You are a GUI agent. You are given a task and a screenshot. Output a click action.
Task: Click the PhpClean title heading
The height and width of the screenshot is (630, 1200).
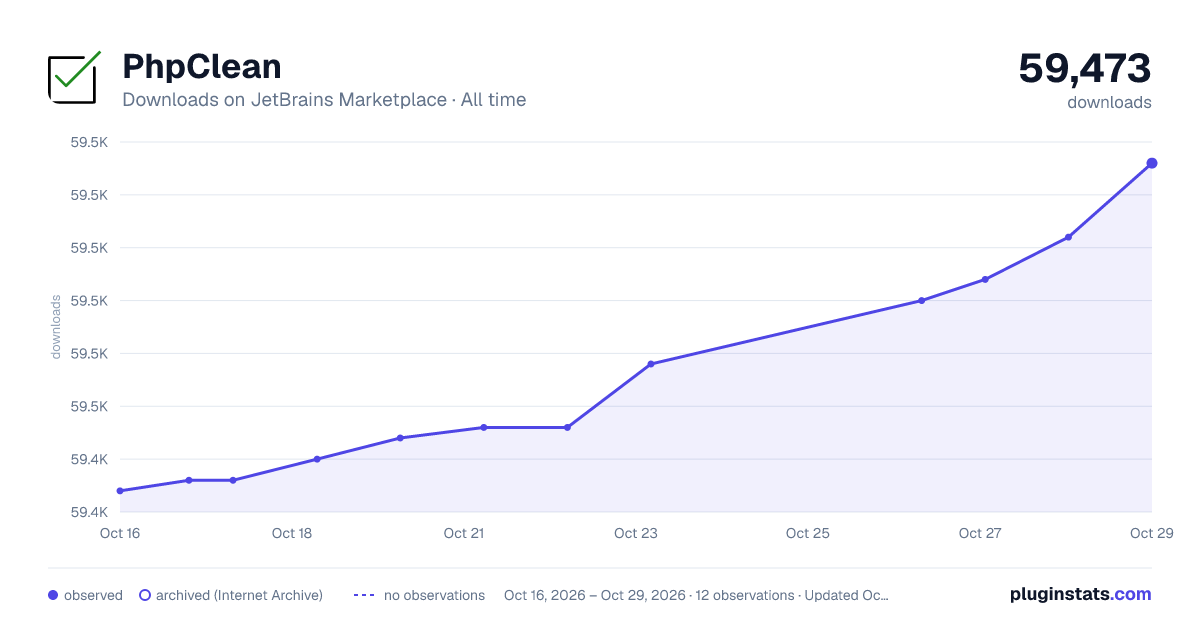[x=202, y=66]
